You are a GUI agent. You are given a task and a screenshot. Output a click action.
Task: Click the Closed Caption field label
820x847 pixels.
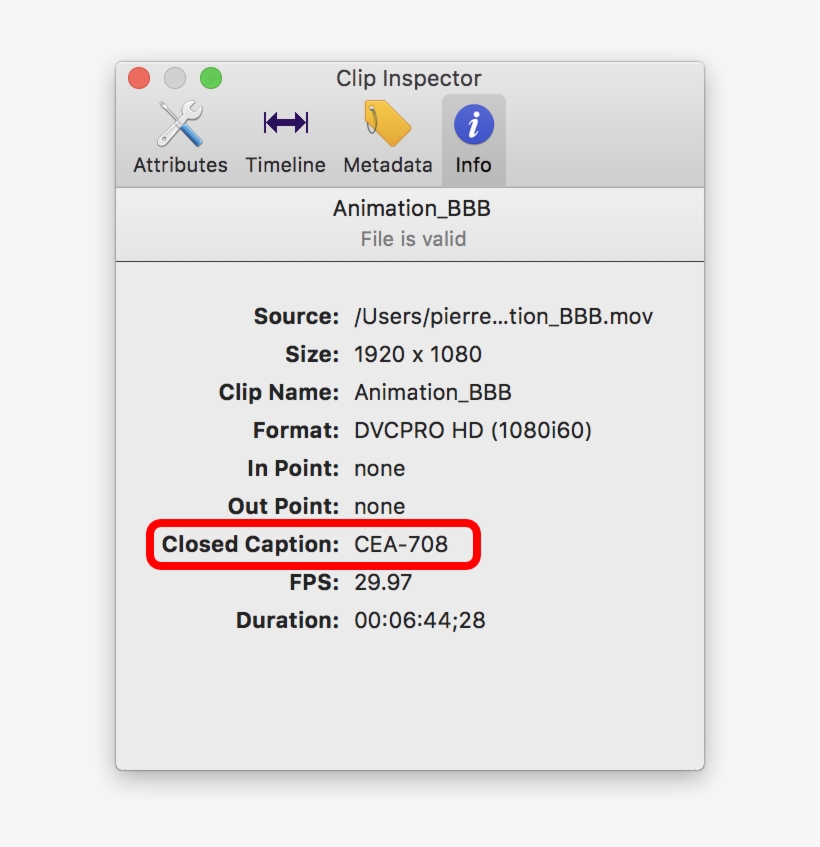[x=251, y=545]
